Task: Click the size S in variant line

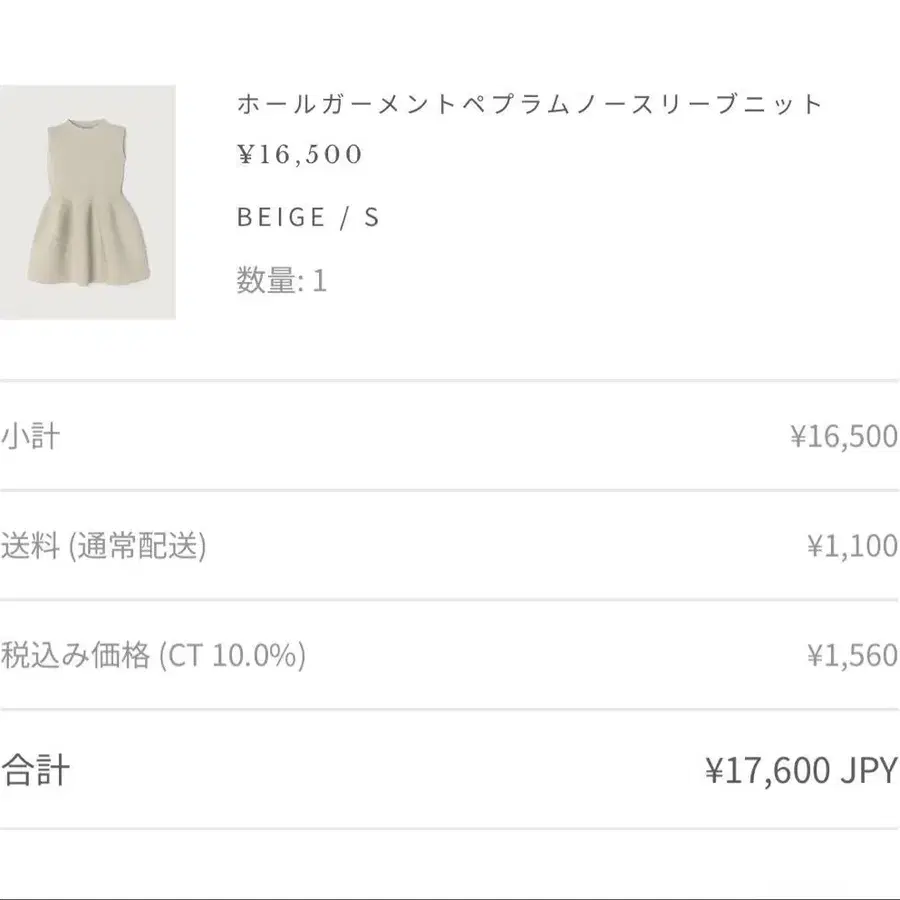Action: pos(372,218)
